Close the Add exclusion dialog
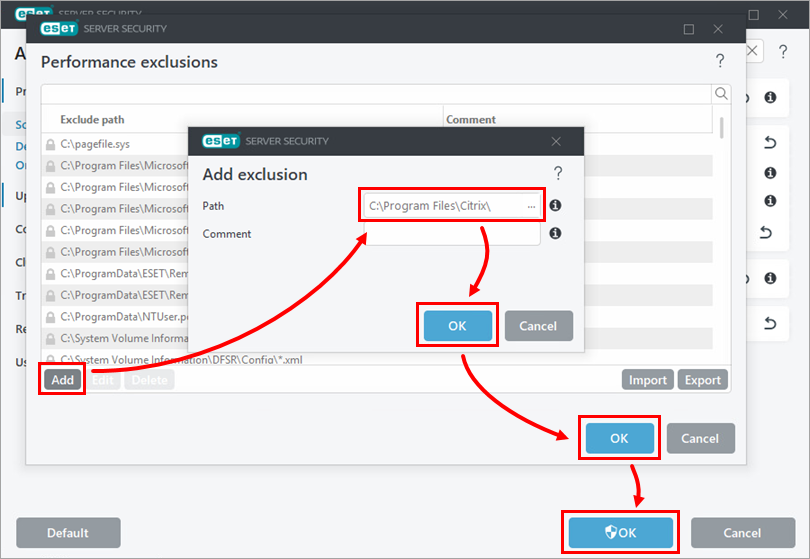810x559 pixels. pyautogui.click(x=556, y=141)
